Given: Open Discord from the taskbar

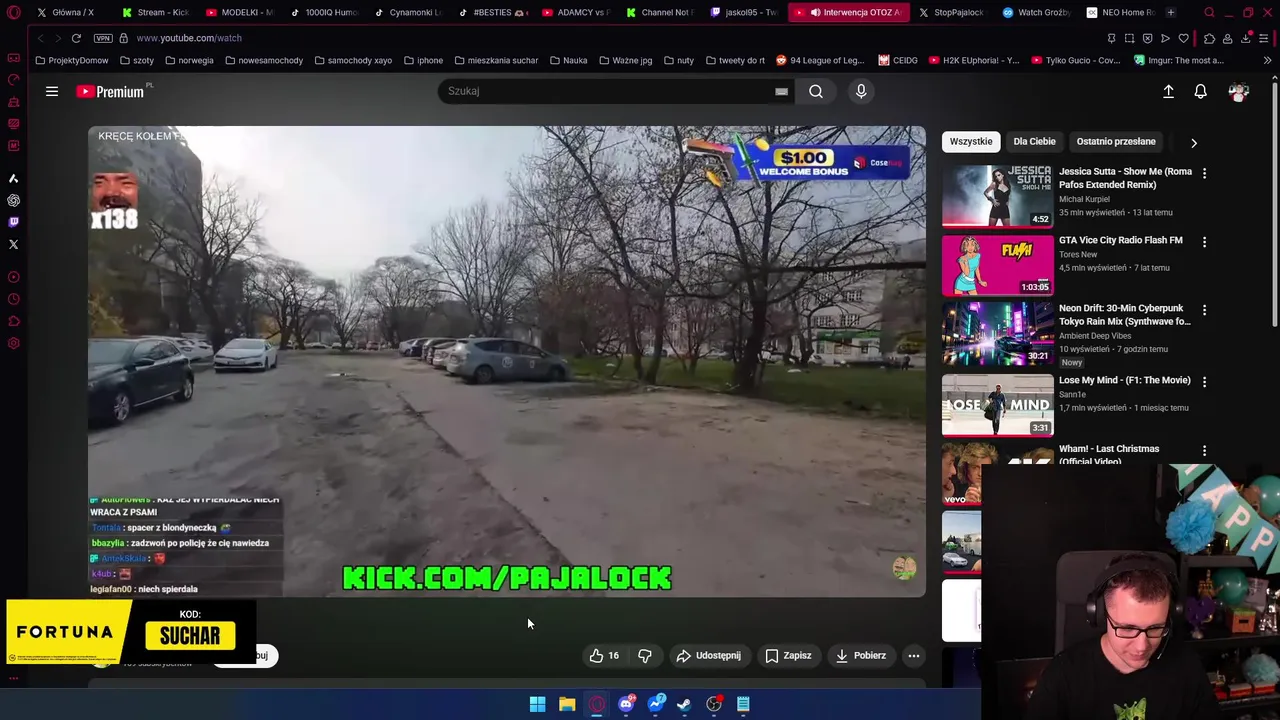Looking at the screenshot, I should click(626, 704).
